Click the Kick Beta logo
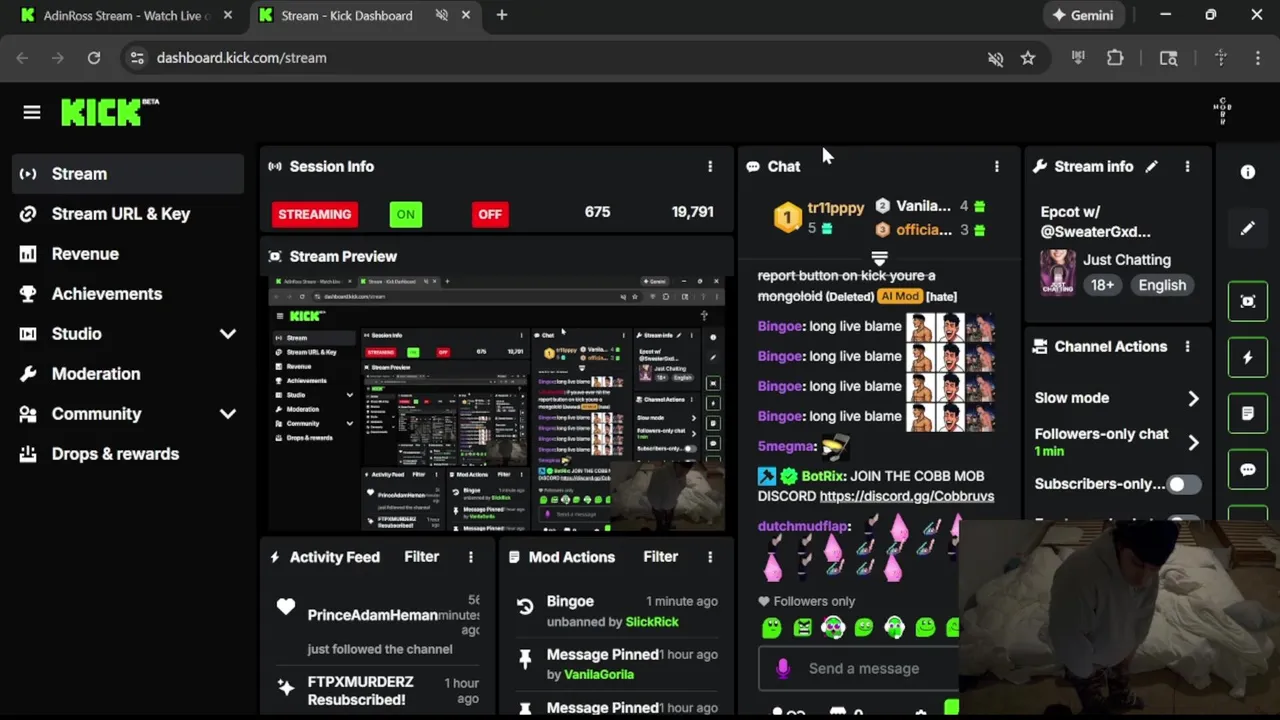The width and height of the screenshot is (1280, 720). click(x=110, y=112)
